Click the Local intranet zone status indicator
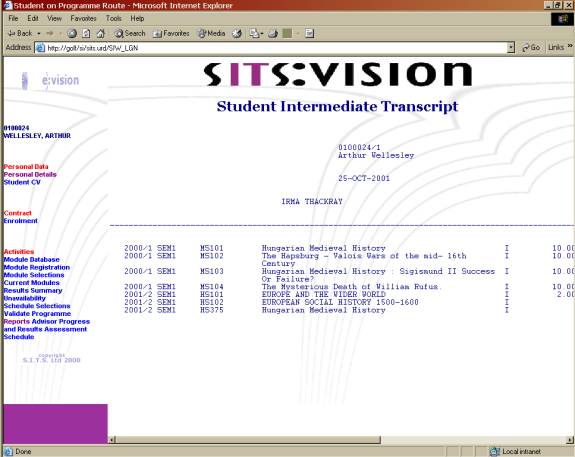This screenshot has width=575, height=457. (x=516, y=451)
